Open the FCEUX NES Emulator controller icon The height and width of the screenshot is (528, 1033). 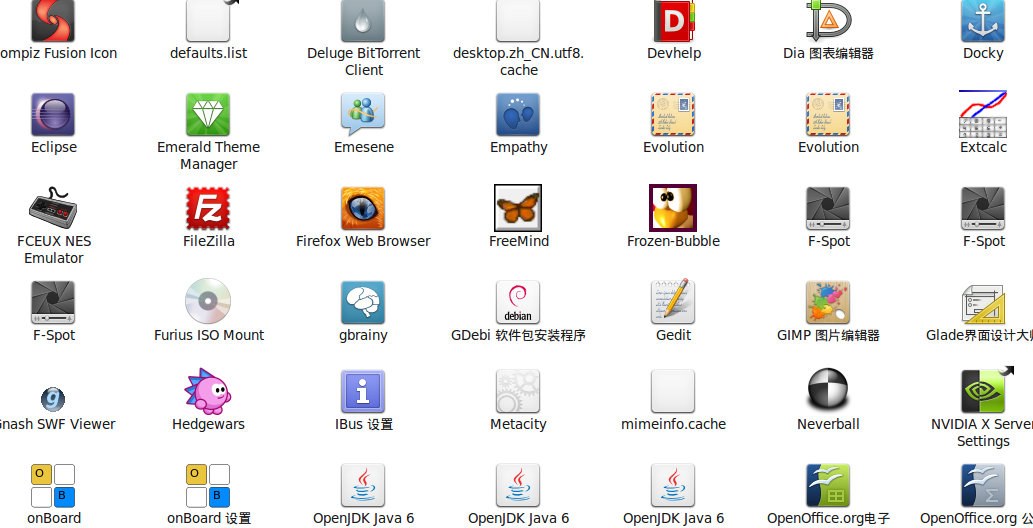53,208
